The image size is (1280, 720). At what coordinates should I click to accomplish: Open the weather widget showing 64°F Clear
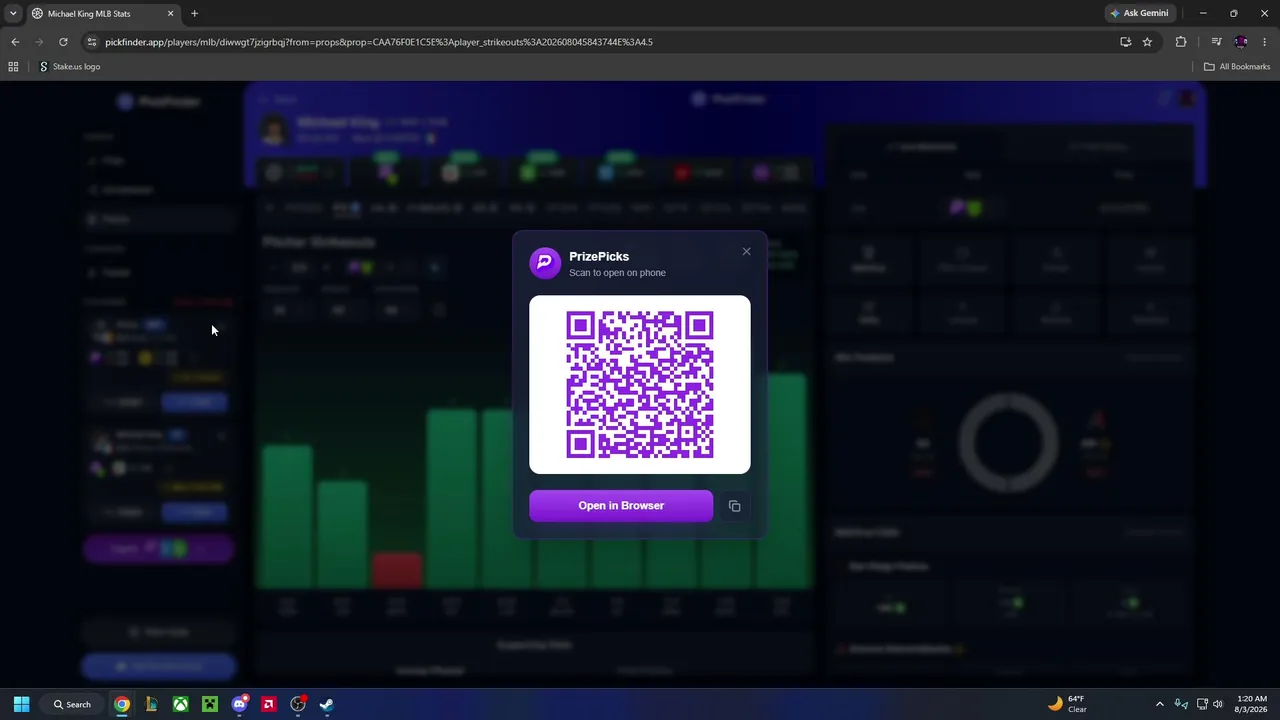1067,704
